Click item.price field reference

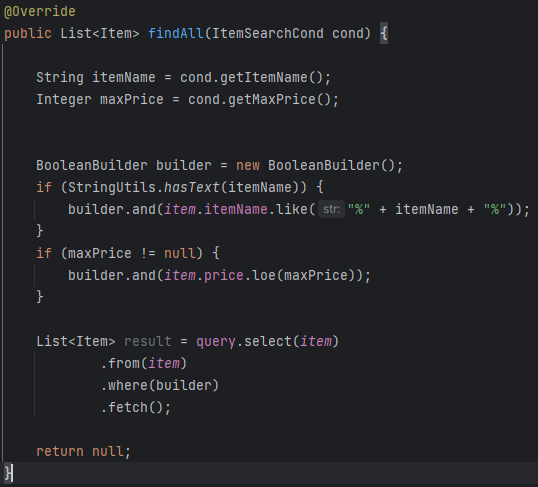[x=204, y=275]
